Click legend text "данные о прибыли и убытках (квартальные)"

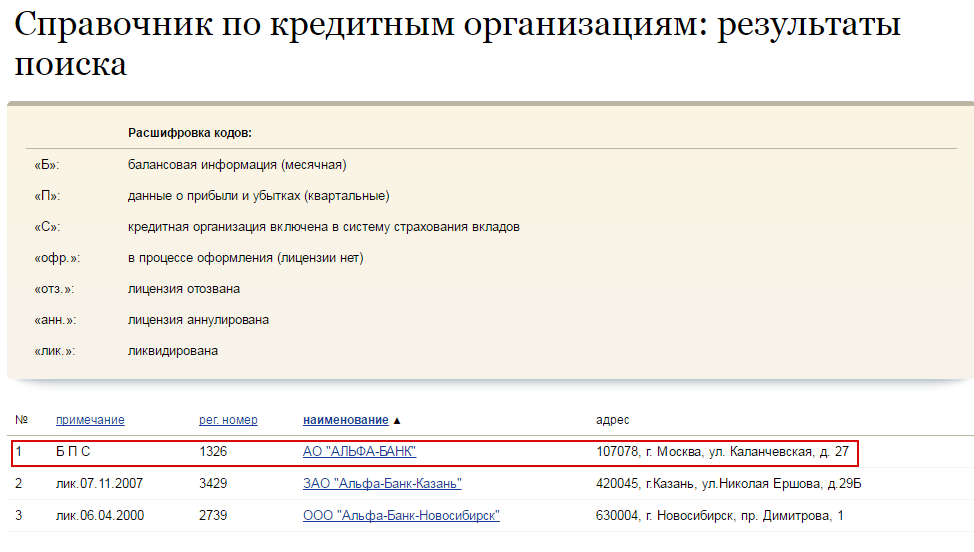pyautogui.click(x=258, y=196)
